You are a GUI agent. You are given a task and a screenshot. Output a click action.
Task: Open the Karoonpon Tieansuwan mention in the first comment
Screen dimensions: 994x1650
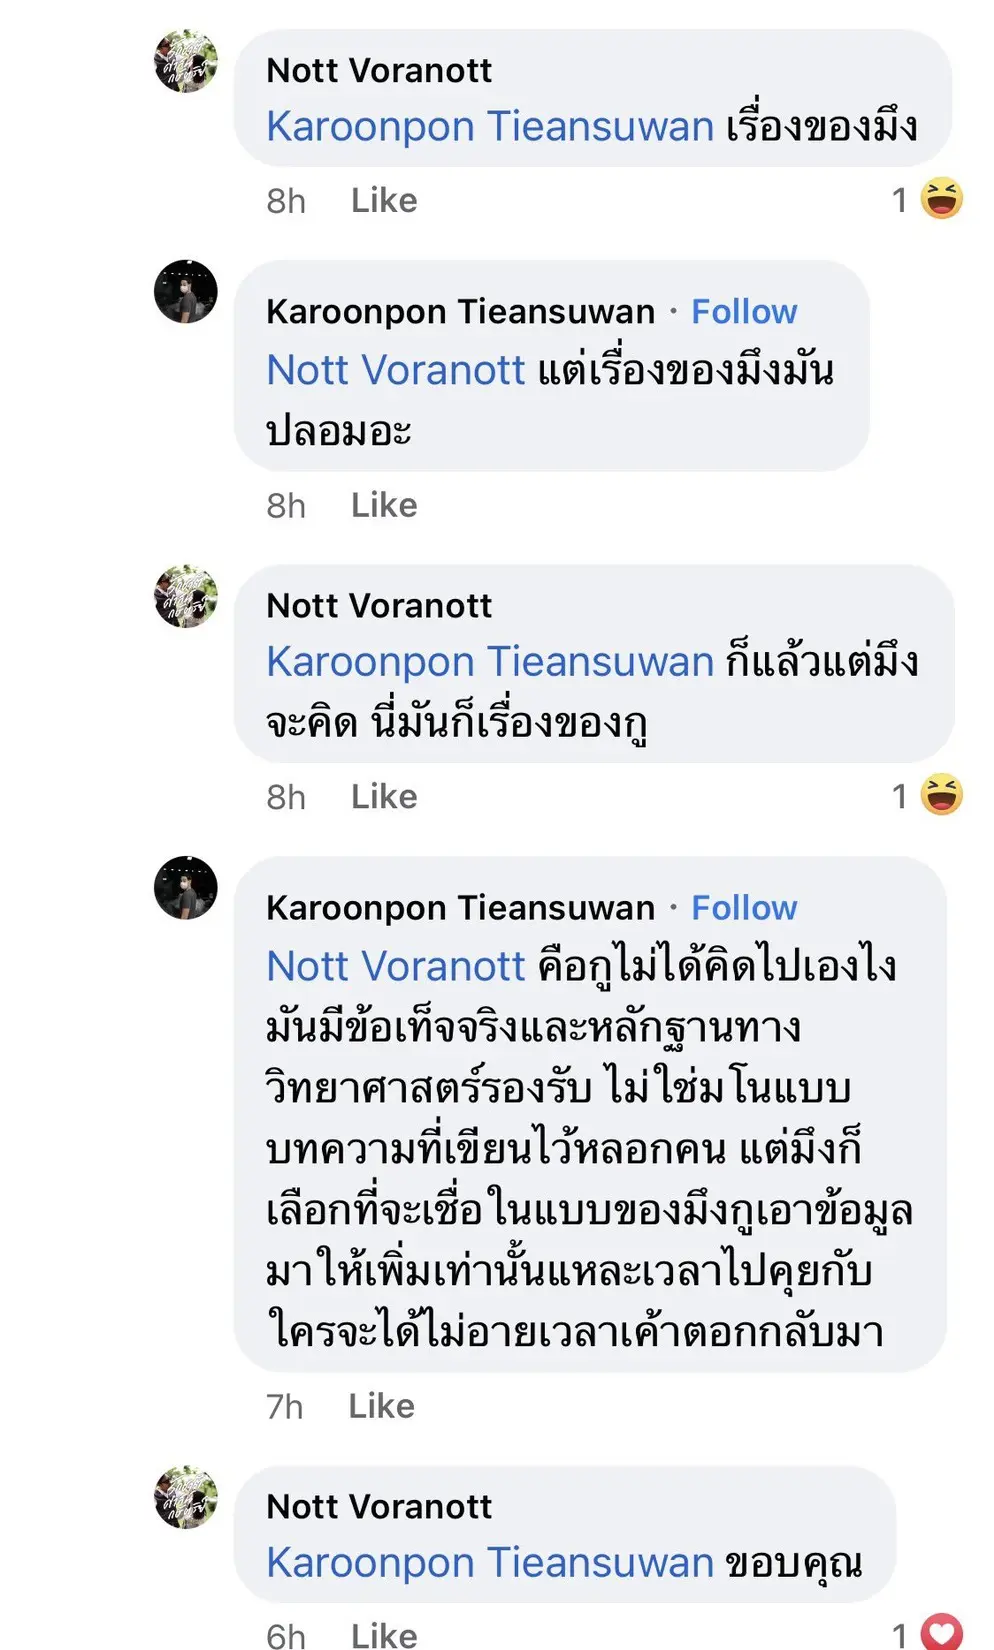[490, 127]
